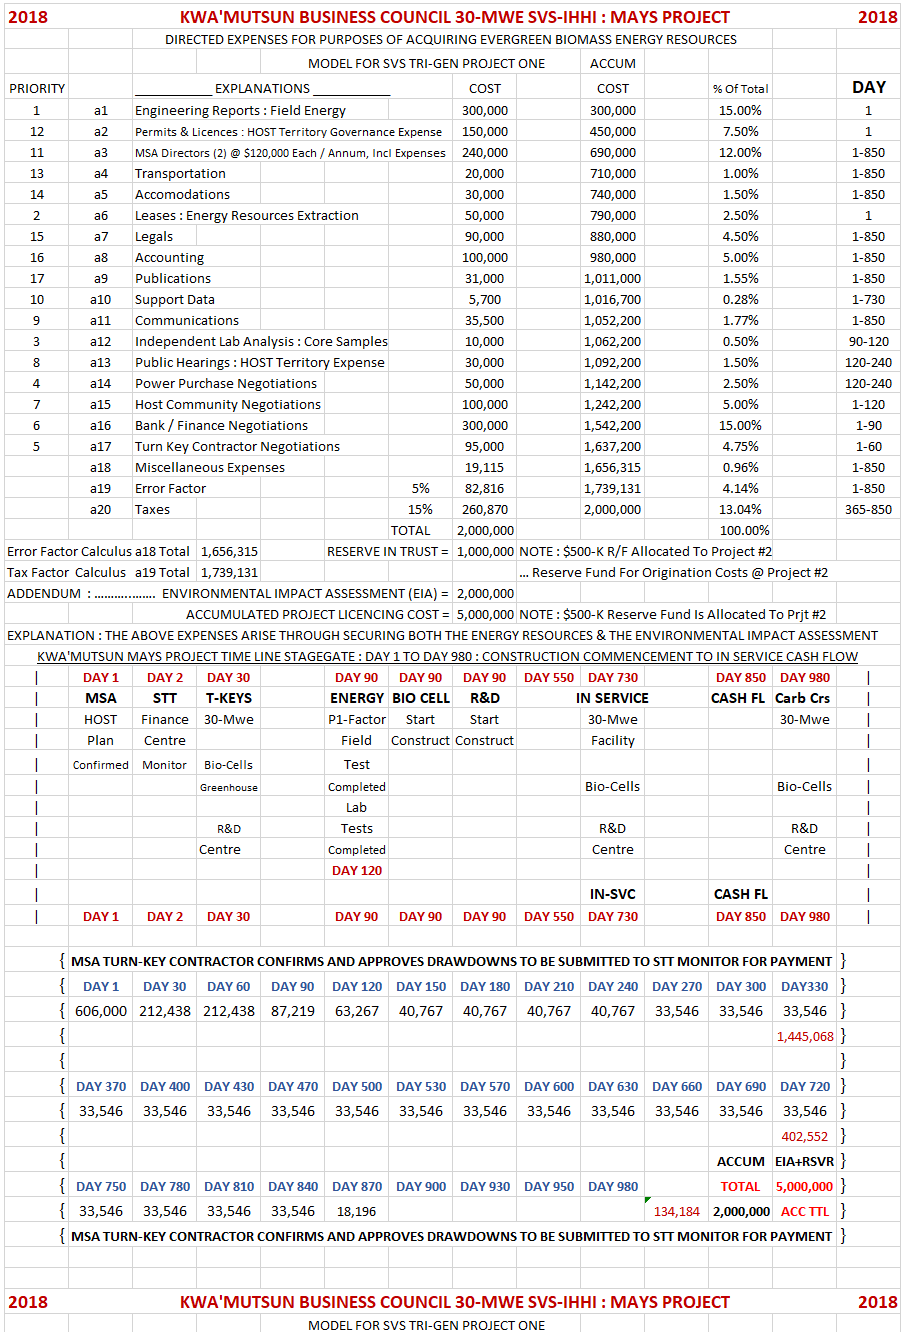Screen dimensions: 905x1332
Task: Select the percentage cell 0.28%
Action: (x=741, y=299)
